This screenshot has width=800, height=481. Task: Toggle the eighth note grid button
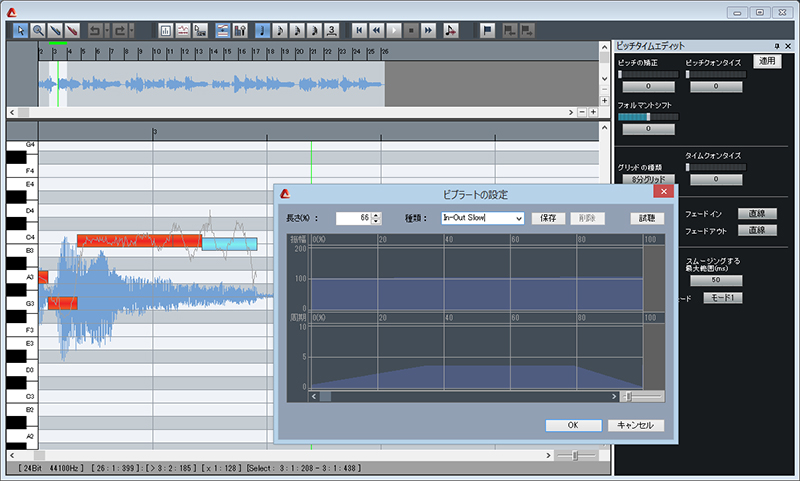click(x=280, y=31)
